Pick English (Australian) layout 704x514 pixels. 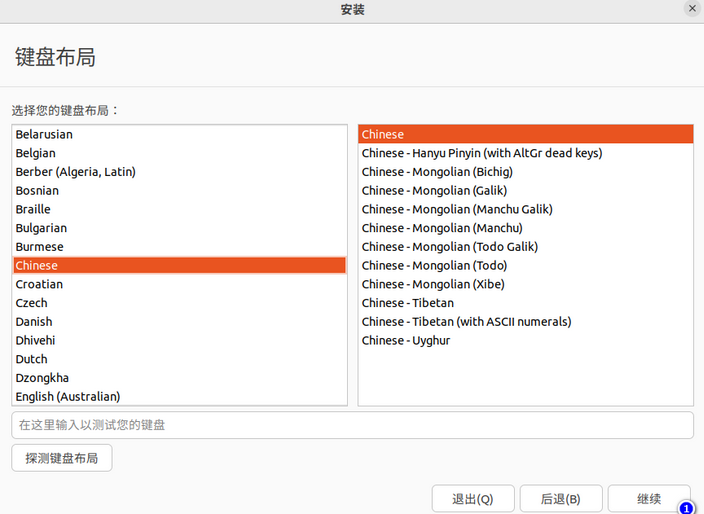(68, 396)
